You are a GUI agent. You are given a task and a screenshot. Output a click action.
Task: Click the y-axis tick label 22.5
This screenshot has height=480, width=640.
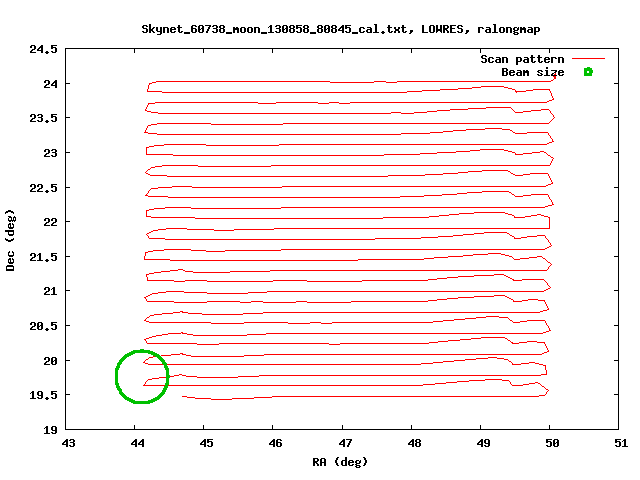click(43, 188)
